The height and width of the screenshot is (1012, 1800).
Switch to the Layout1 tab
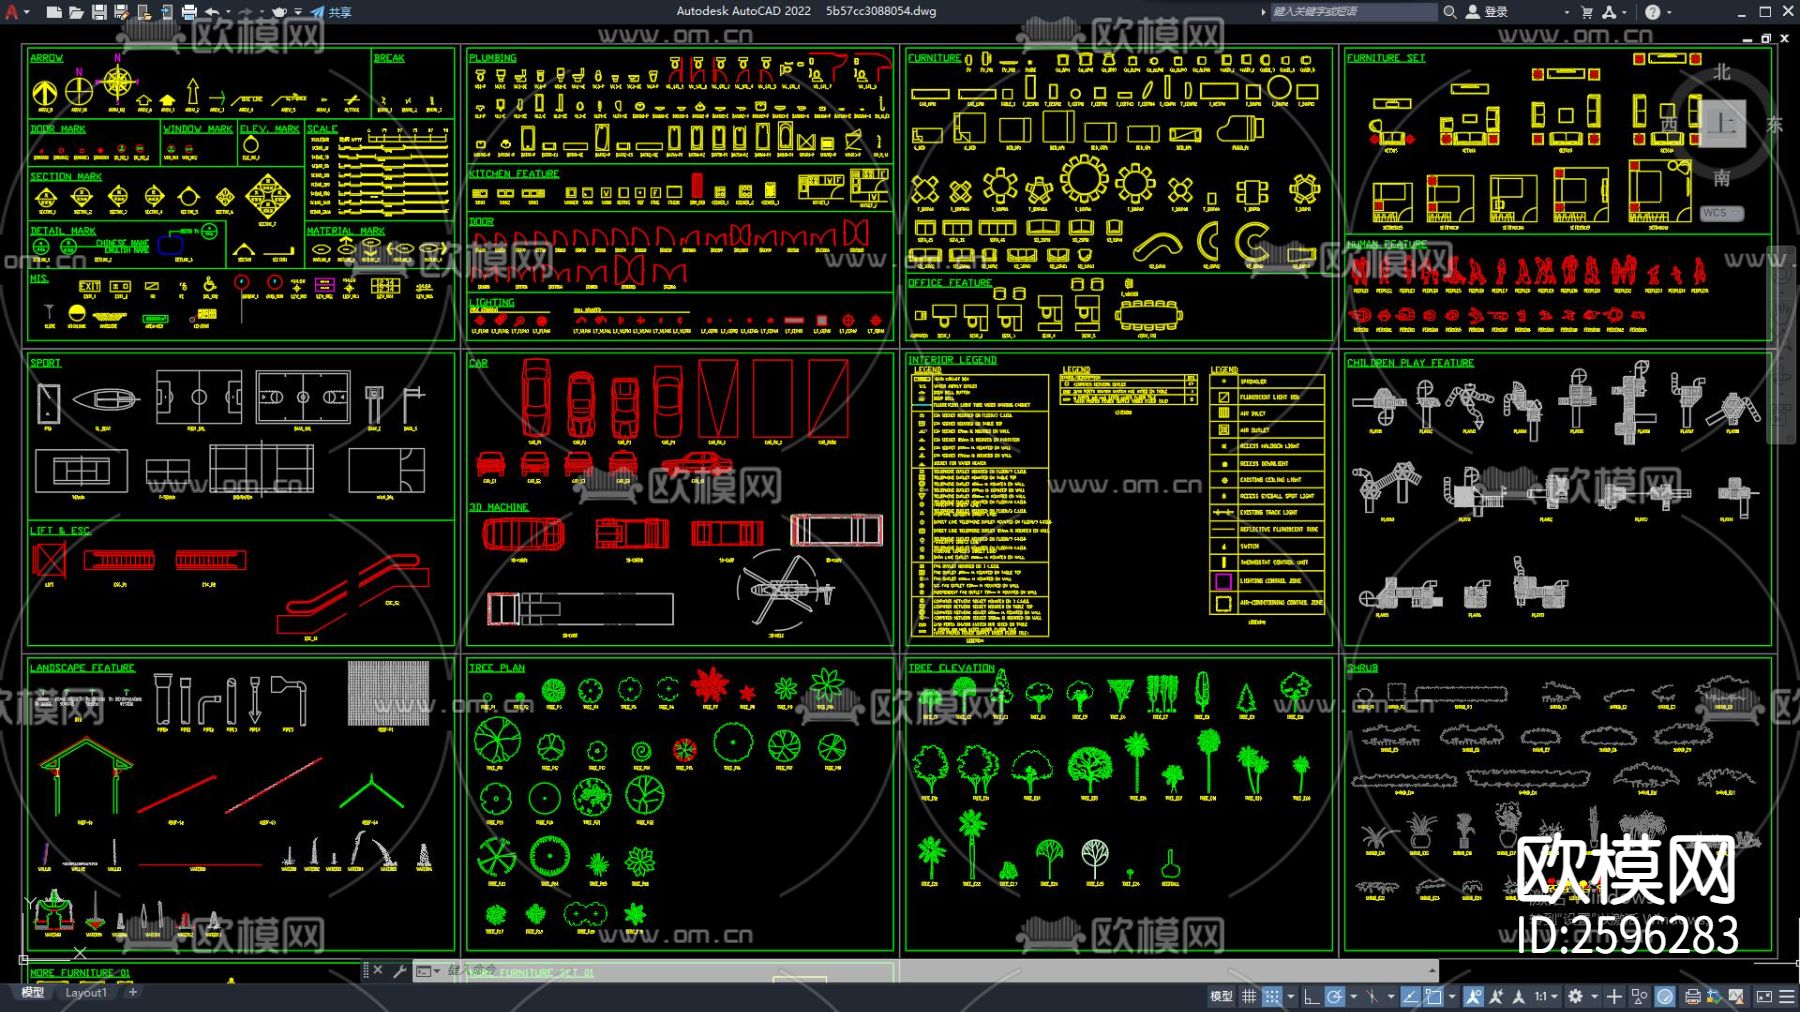click(86, 993)
